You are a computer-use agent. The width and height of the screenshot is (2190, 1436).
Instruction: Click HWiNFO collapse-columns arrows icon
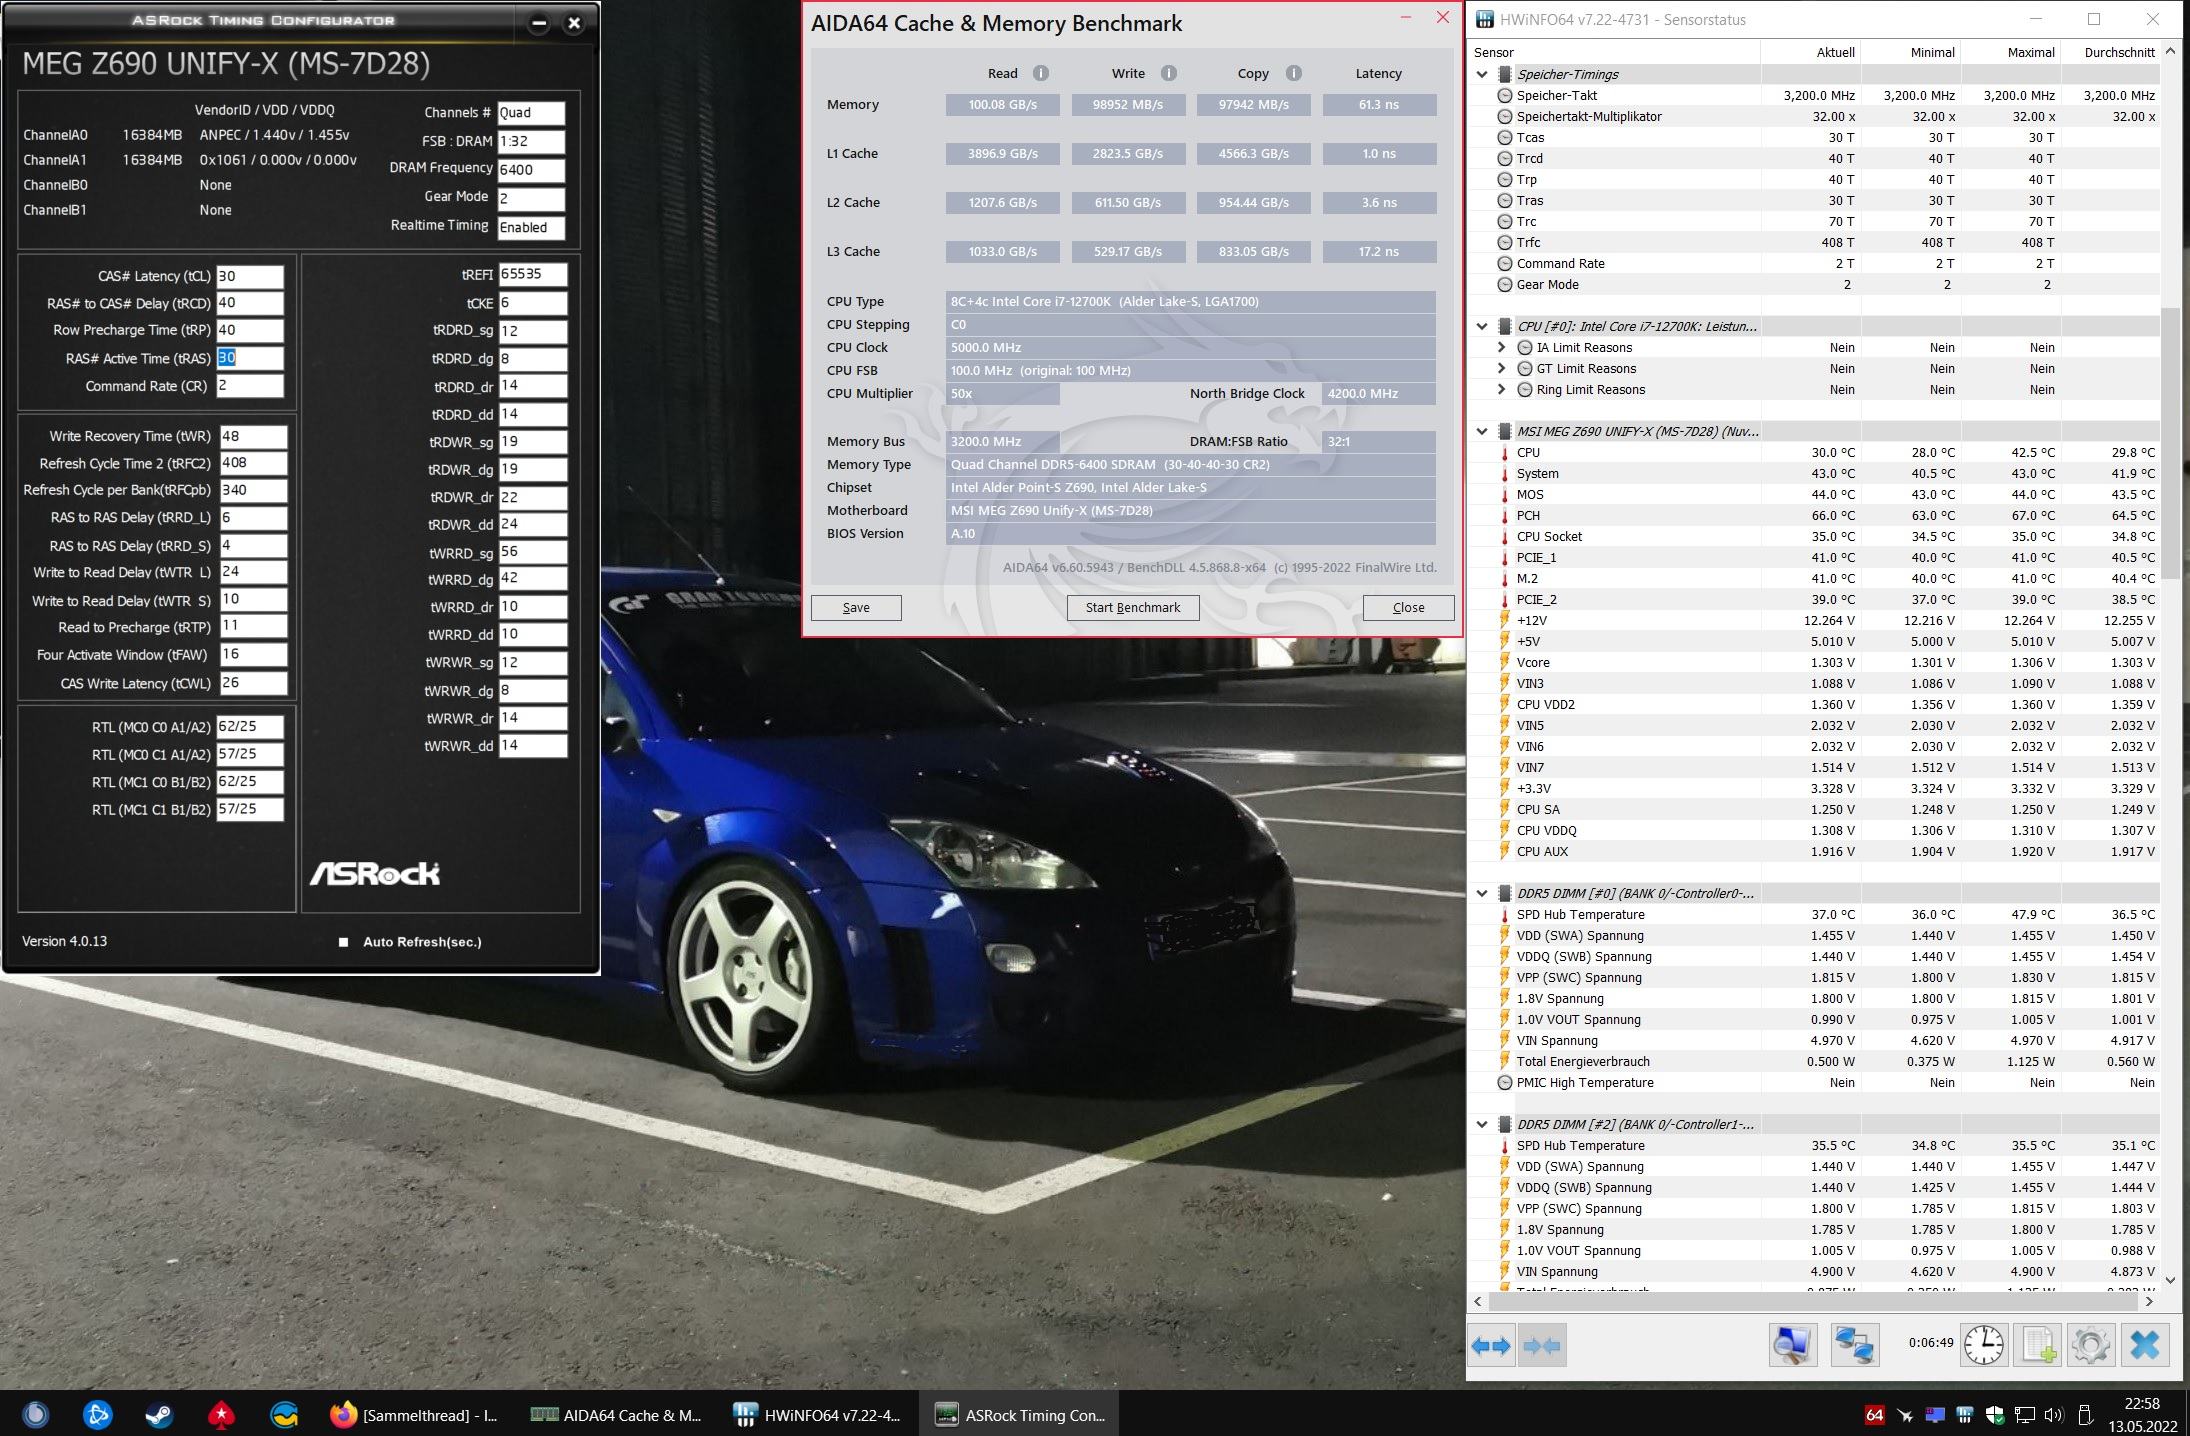tap(1541, 1346)
